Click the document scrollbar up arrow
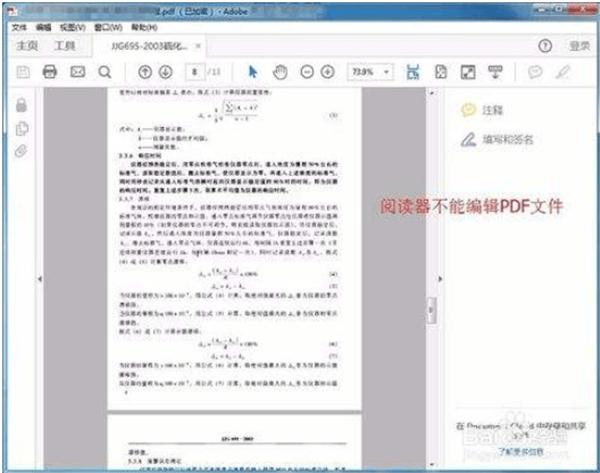This screenshot has height=473, width=600. (432, 93)
